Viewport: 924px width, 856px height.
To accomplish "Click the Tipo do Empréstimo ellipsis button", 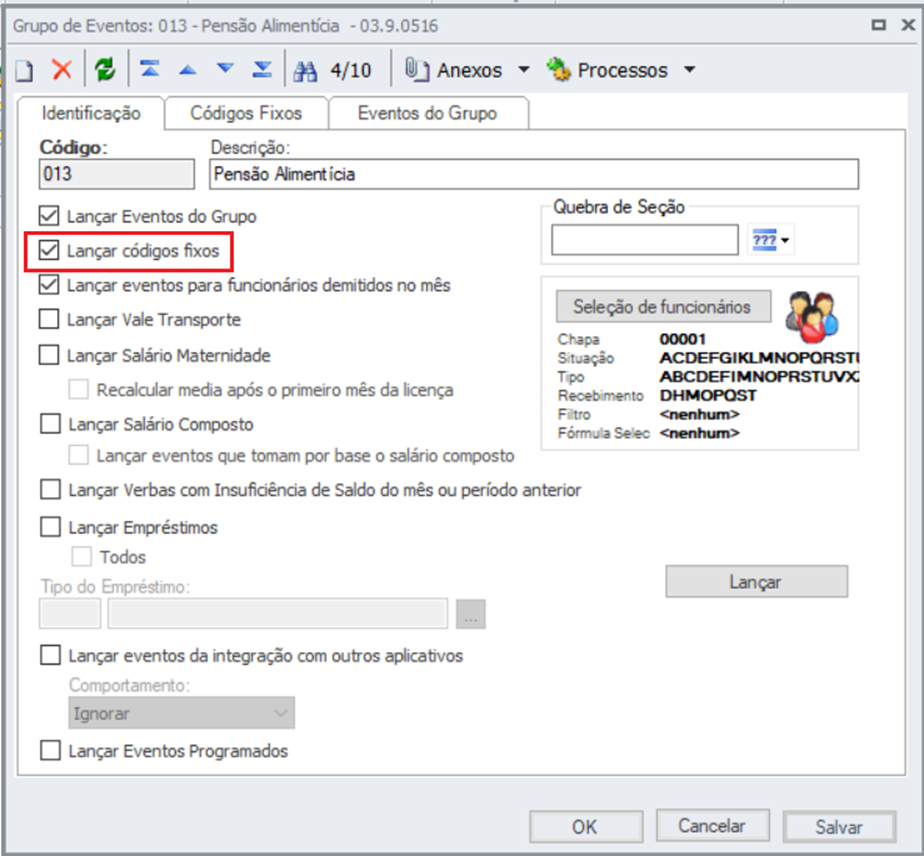I will pyautogui.click(x=471, y=614).
